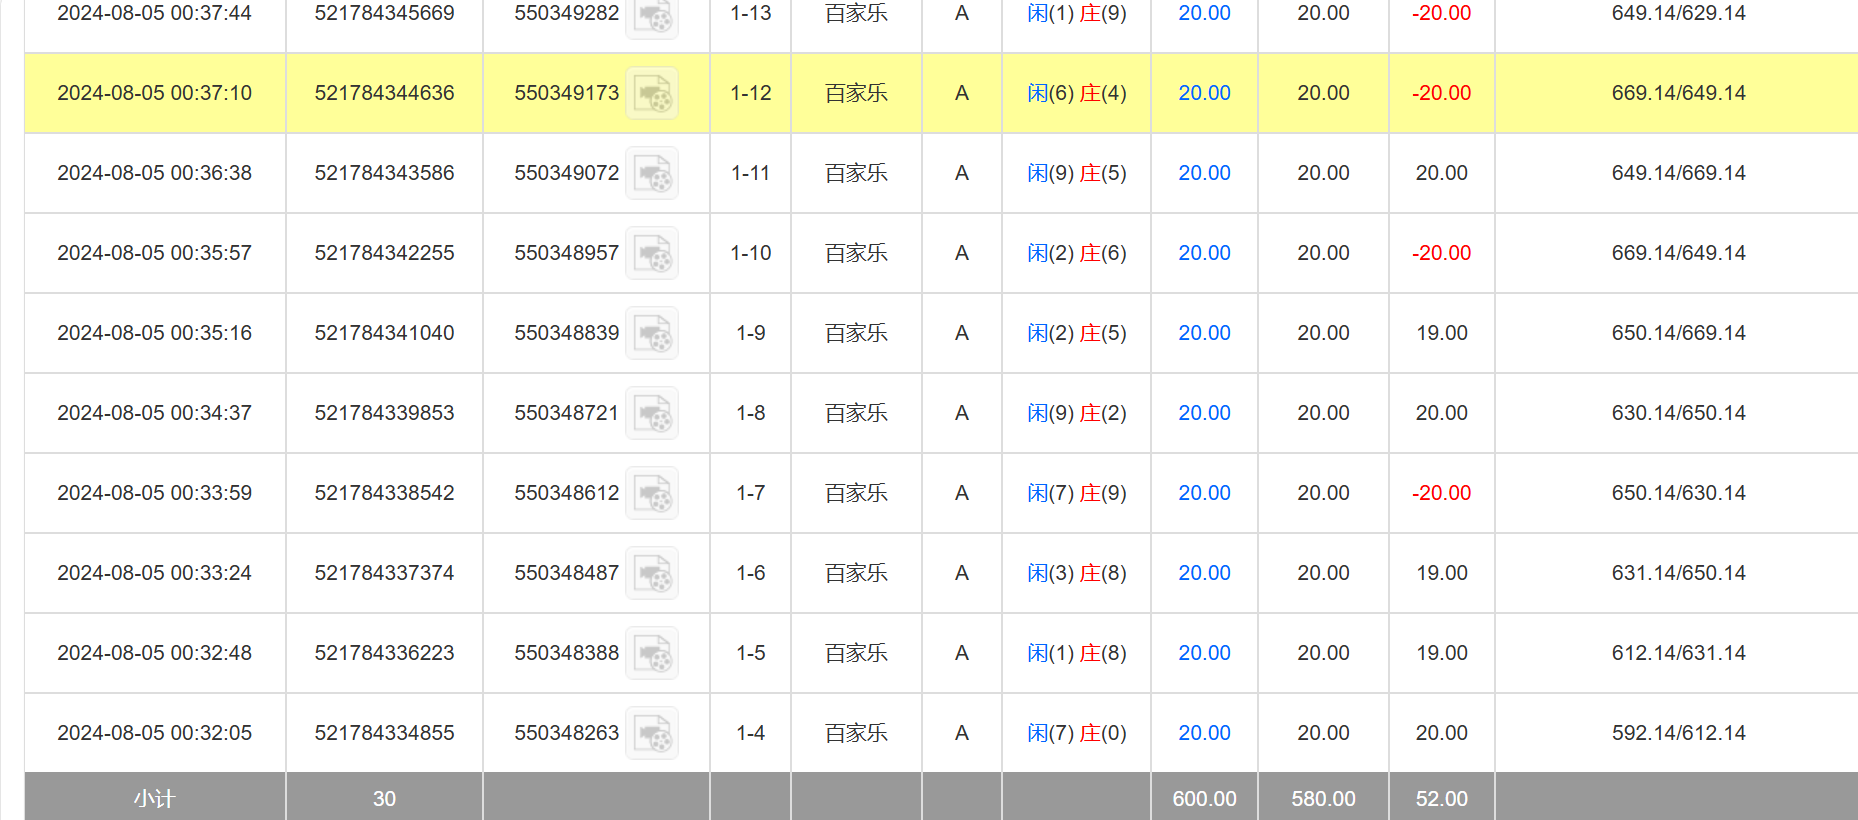Select order number 521784344636
The height and width of the screenshot is (820, 1858).
pyautogui.click(x=384, y=93)
